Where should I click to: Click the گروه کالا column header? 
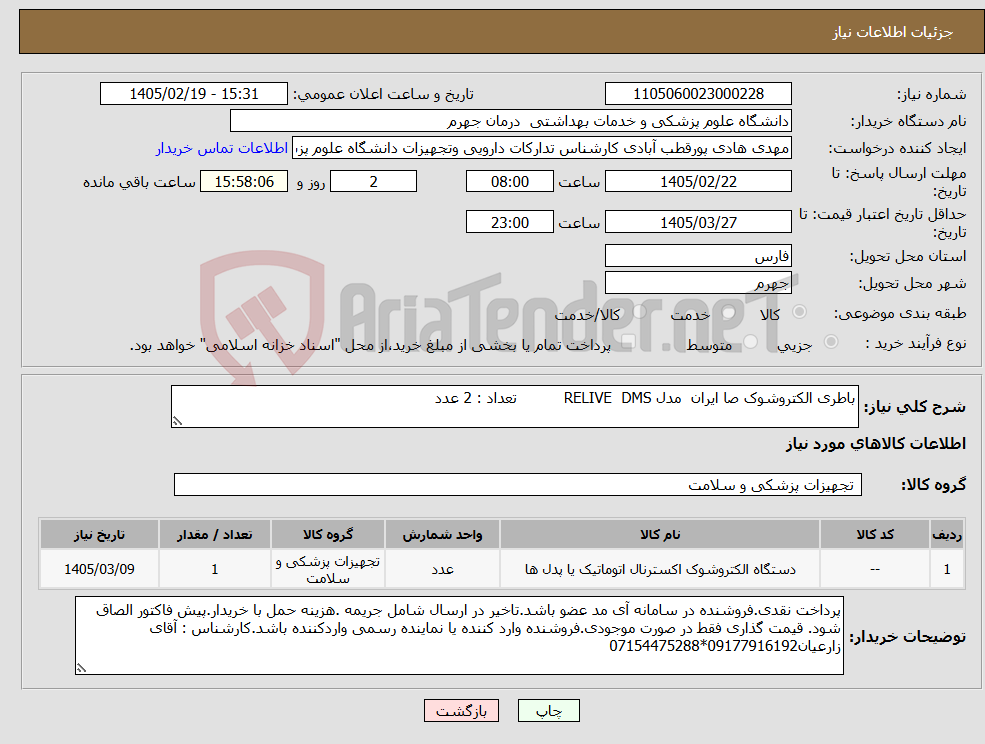[328, 534]
